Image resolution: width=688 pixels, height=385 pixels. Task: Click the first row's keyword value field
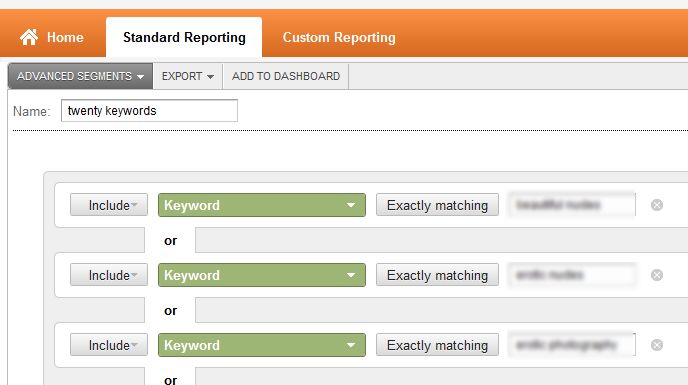(571, 205)
